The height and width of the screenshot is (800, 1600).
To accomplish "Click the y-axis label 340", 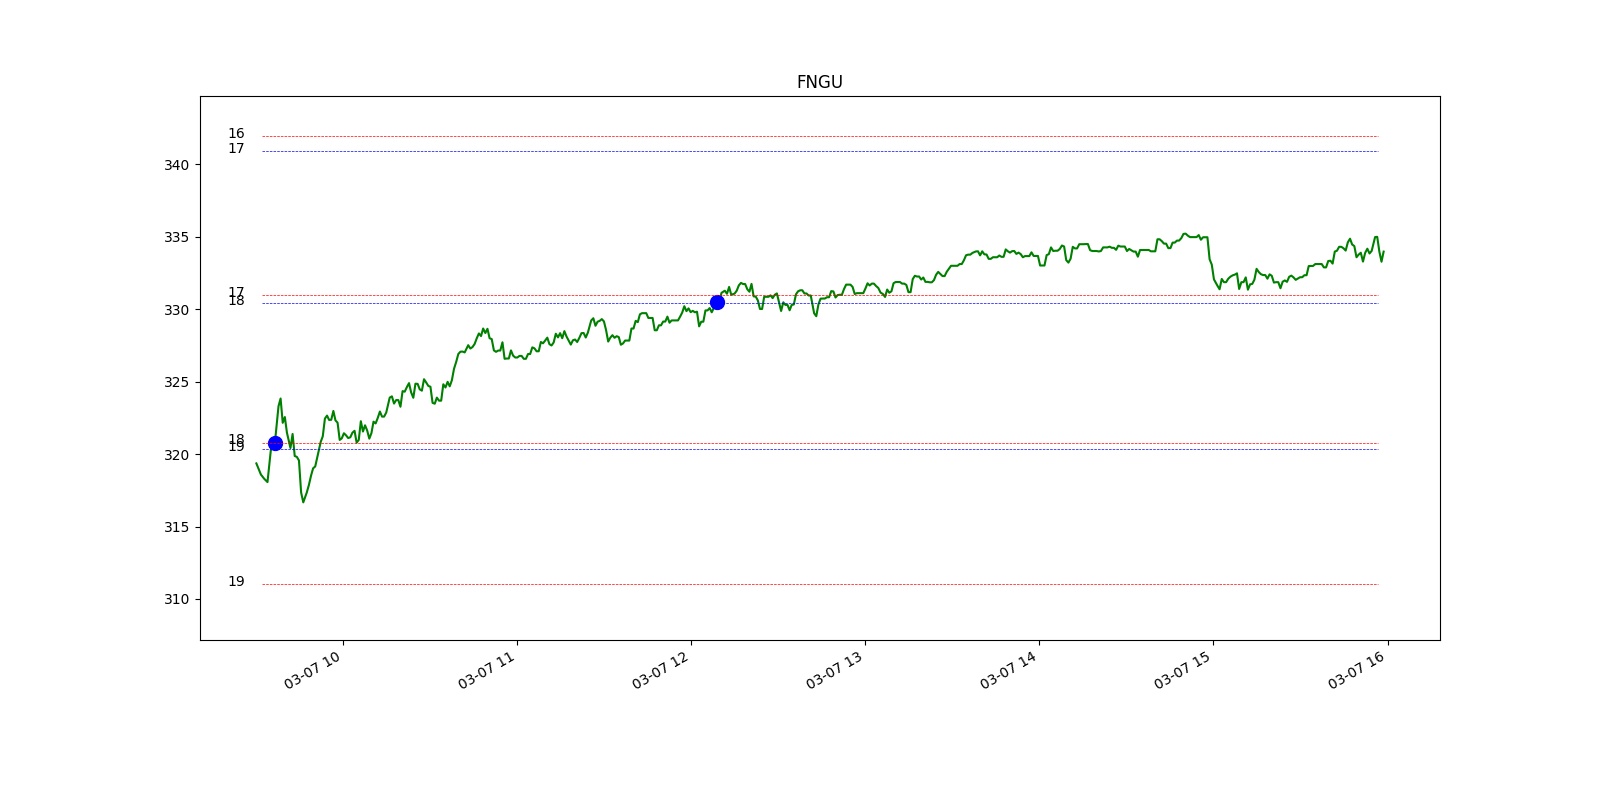I will [x=176, y=165].
